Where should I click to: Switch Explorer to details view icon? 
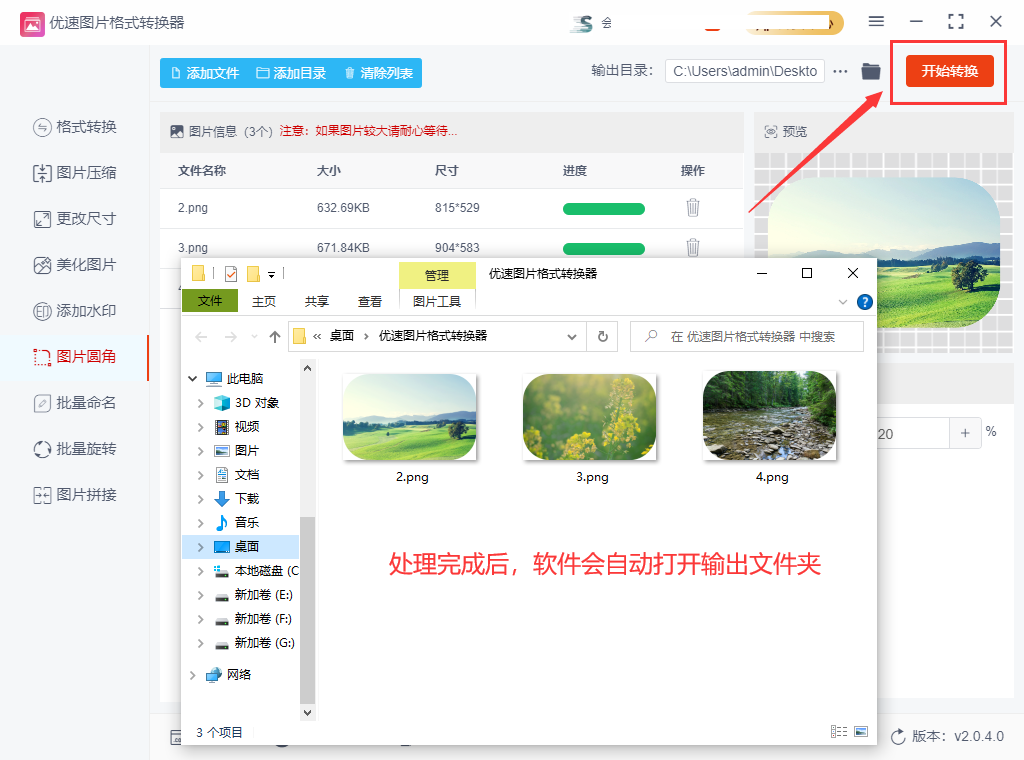pyautogui.click(x=839, y=732)
